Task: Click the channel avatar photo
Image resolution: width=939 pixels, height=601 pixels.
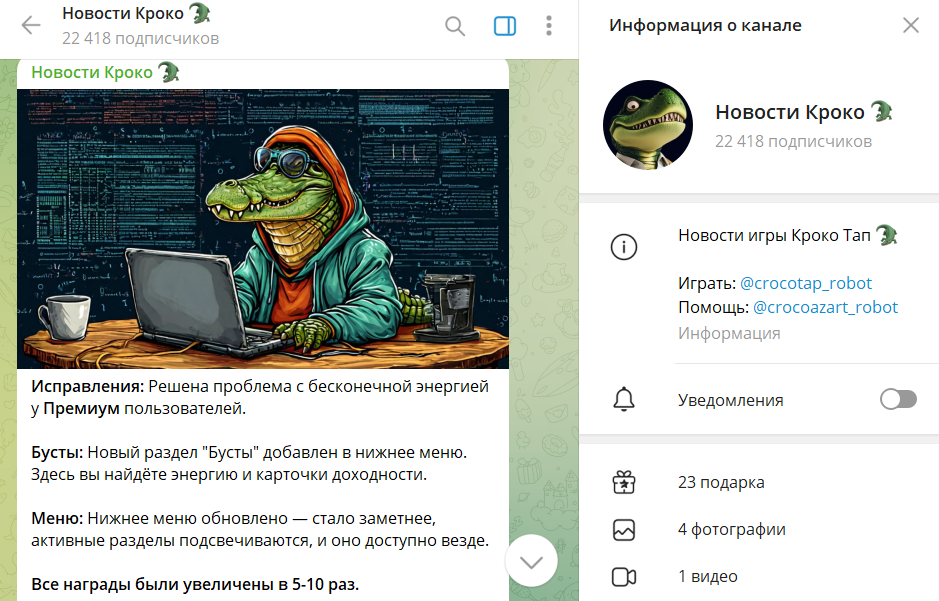Action: [648, 124]
